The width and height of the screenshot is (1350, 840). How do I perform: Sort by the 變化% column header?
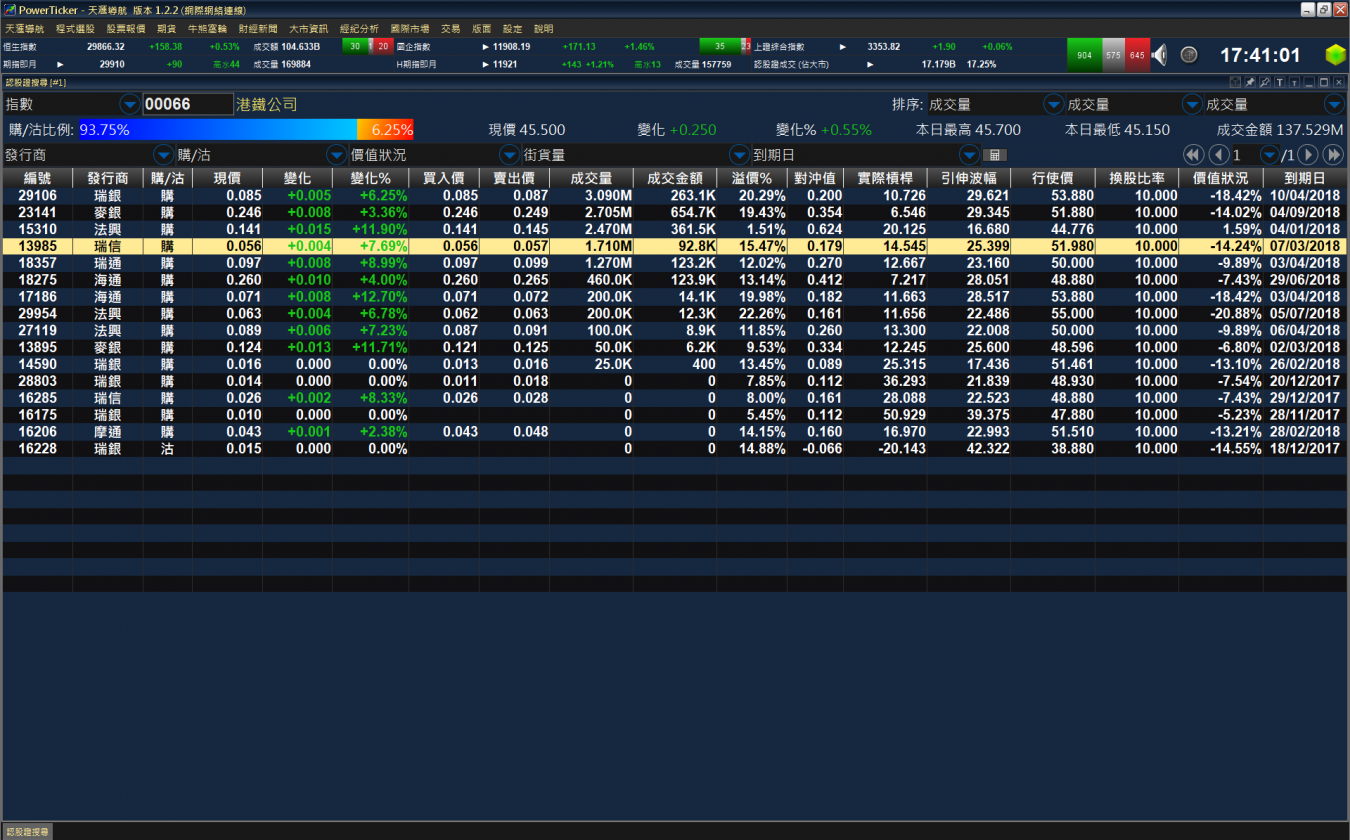click(371, 178)
